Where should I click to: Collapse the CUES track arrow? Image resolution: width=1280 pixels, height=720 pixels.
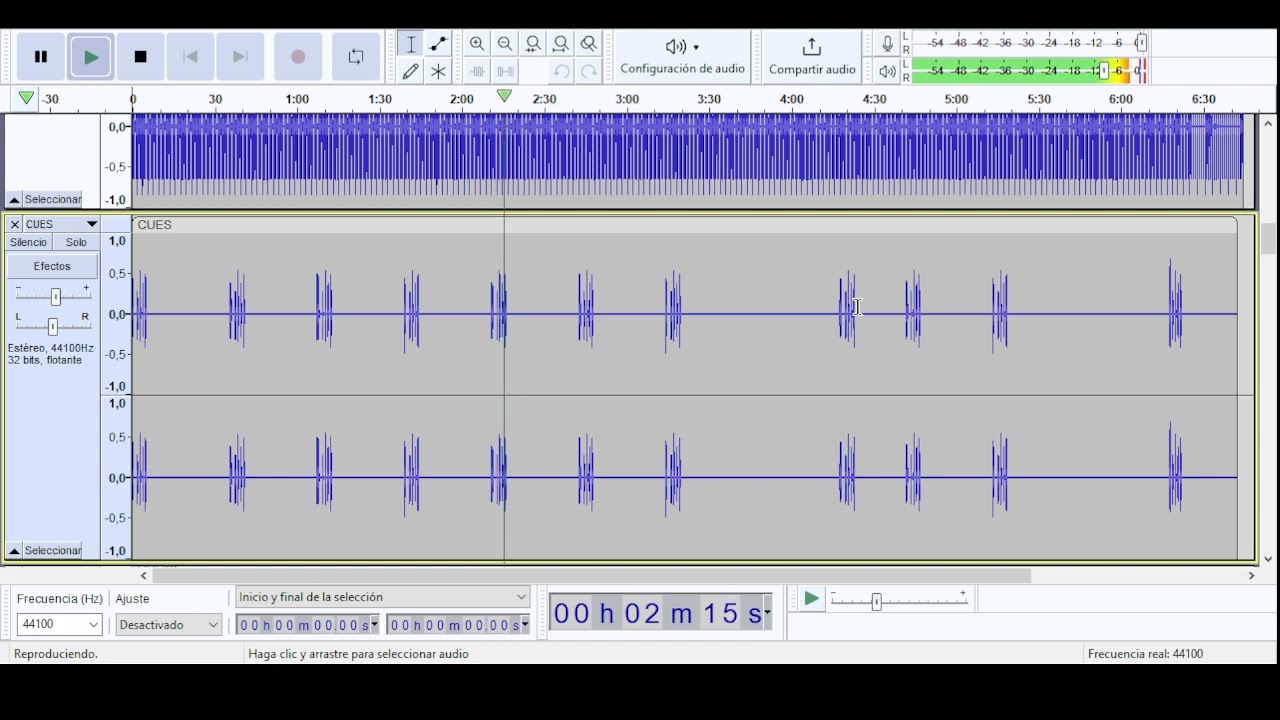point(14,551)
